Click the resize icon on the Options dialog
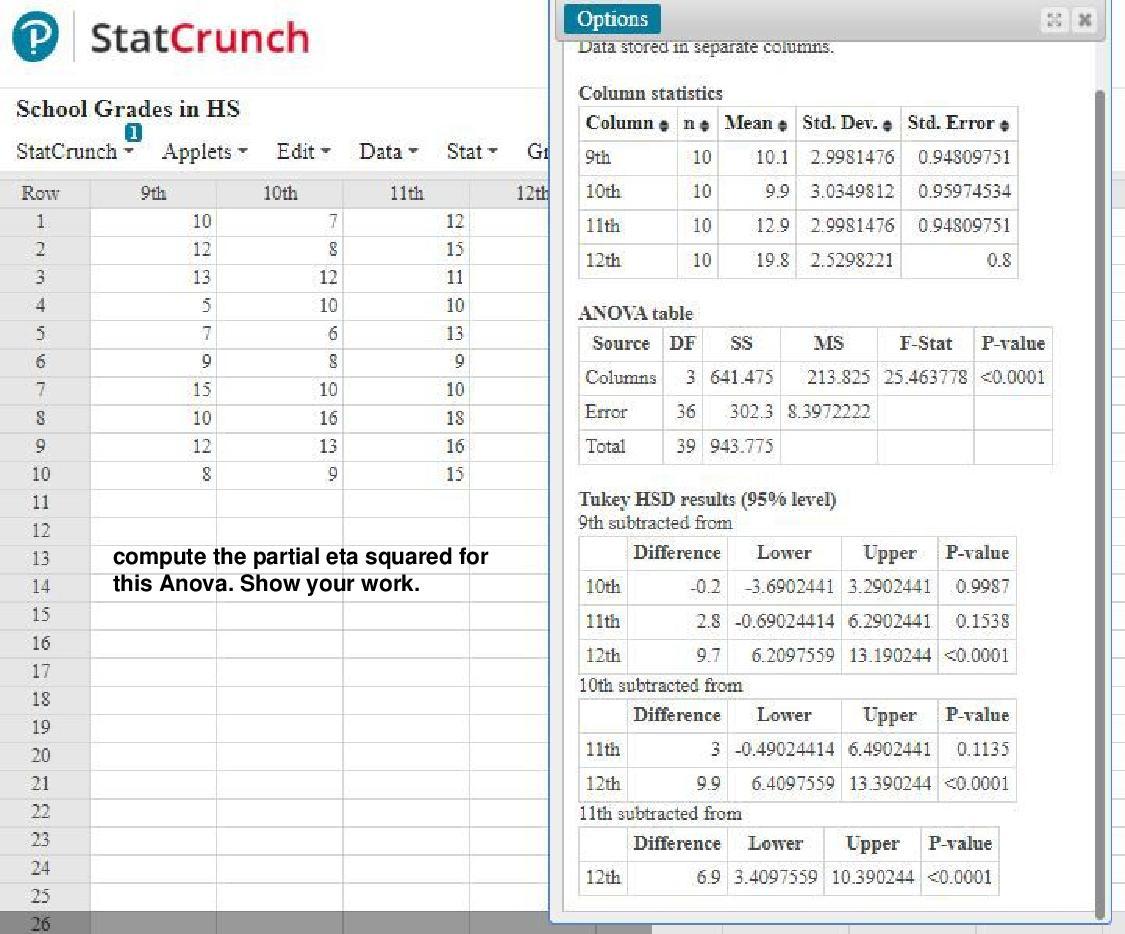 pyautogui.click(x=1055, y=19)
